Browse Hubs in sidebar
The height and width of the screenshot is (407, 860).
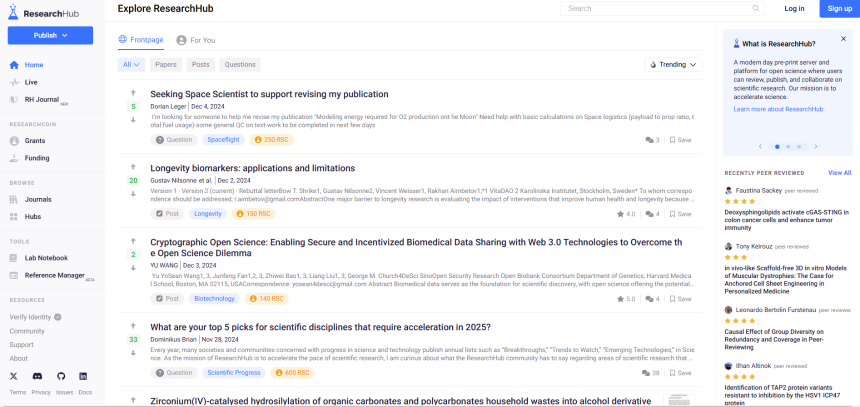click(32, 217)
